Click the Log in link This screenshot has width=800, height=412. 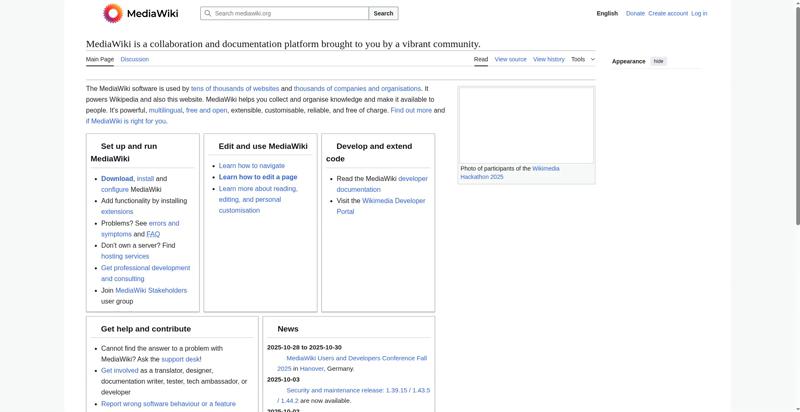[x=699, y=13]
